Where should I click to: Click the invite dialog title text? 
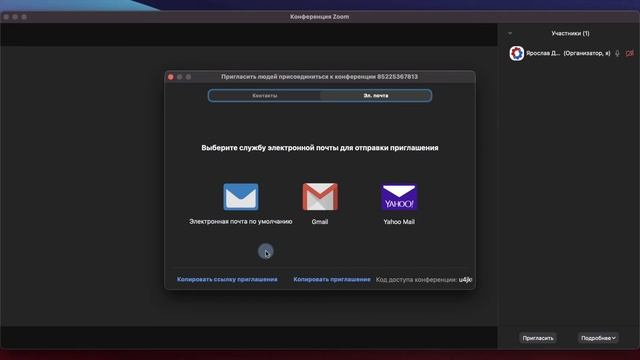(x=319, y=77)
